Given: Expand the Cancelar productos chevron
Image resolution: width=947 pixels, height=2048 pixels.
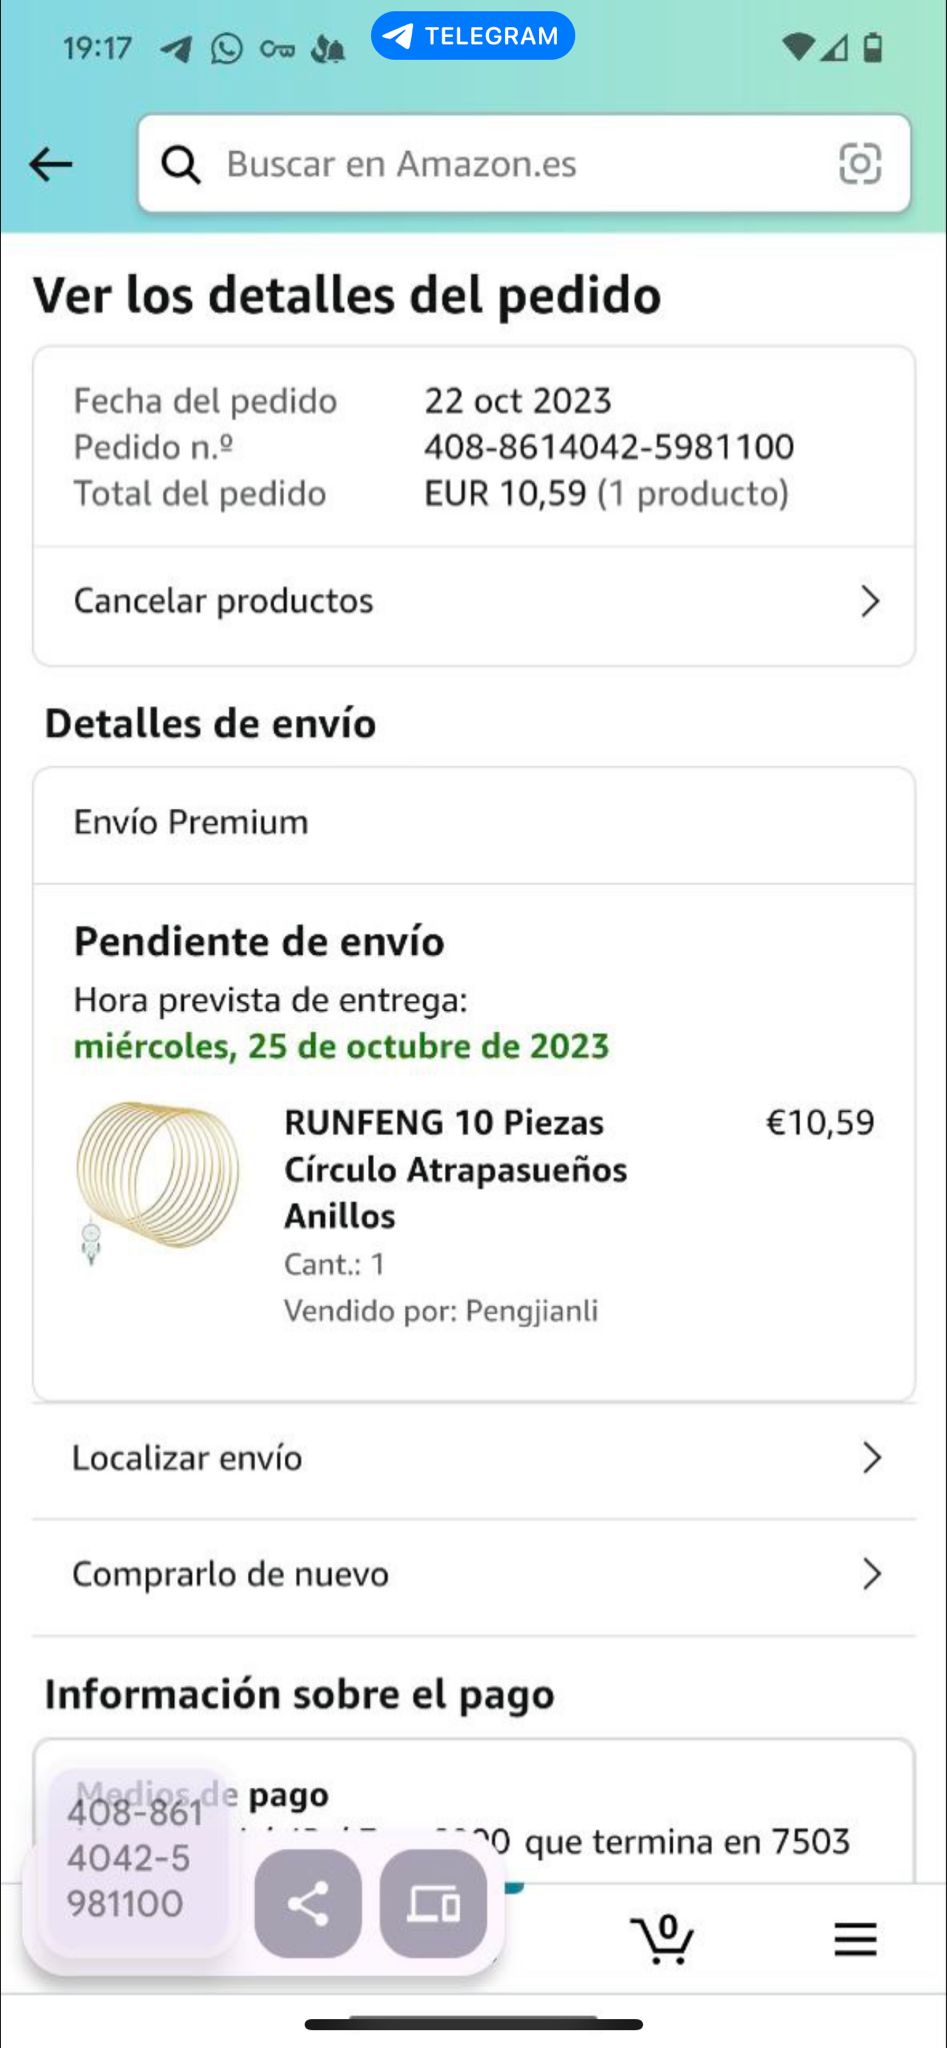Looking at the screenshot, I should [870, 601].
